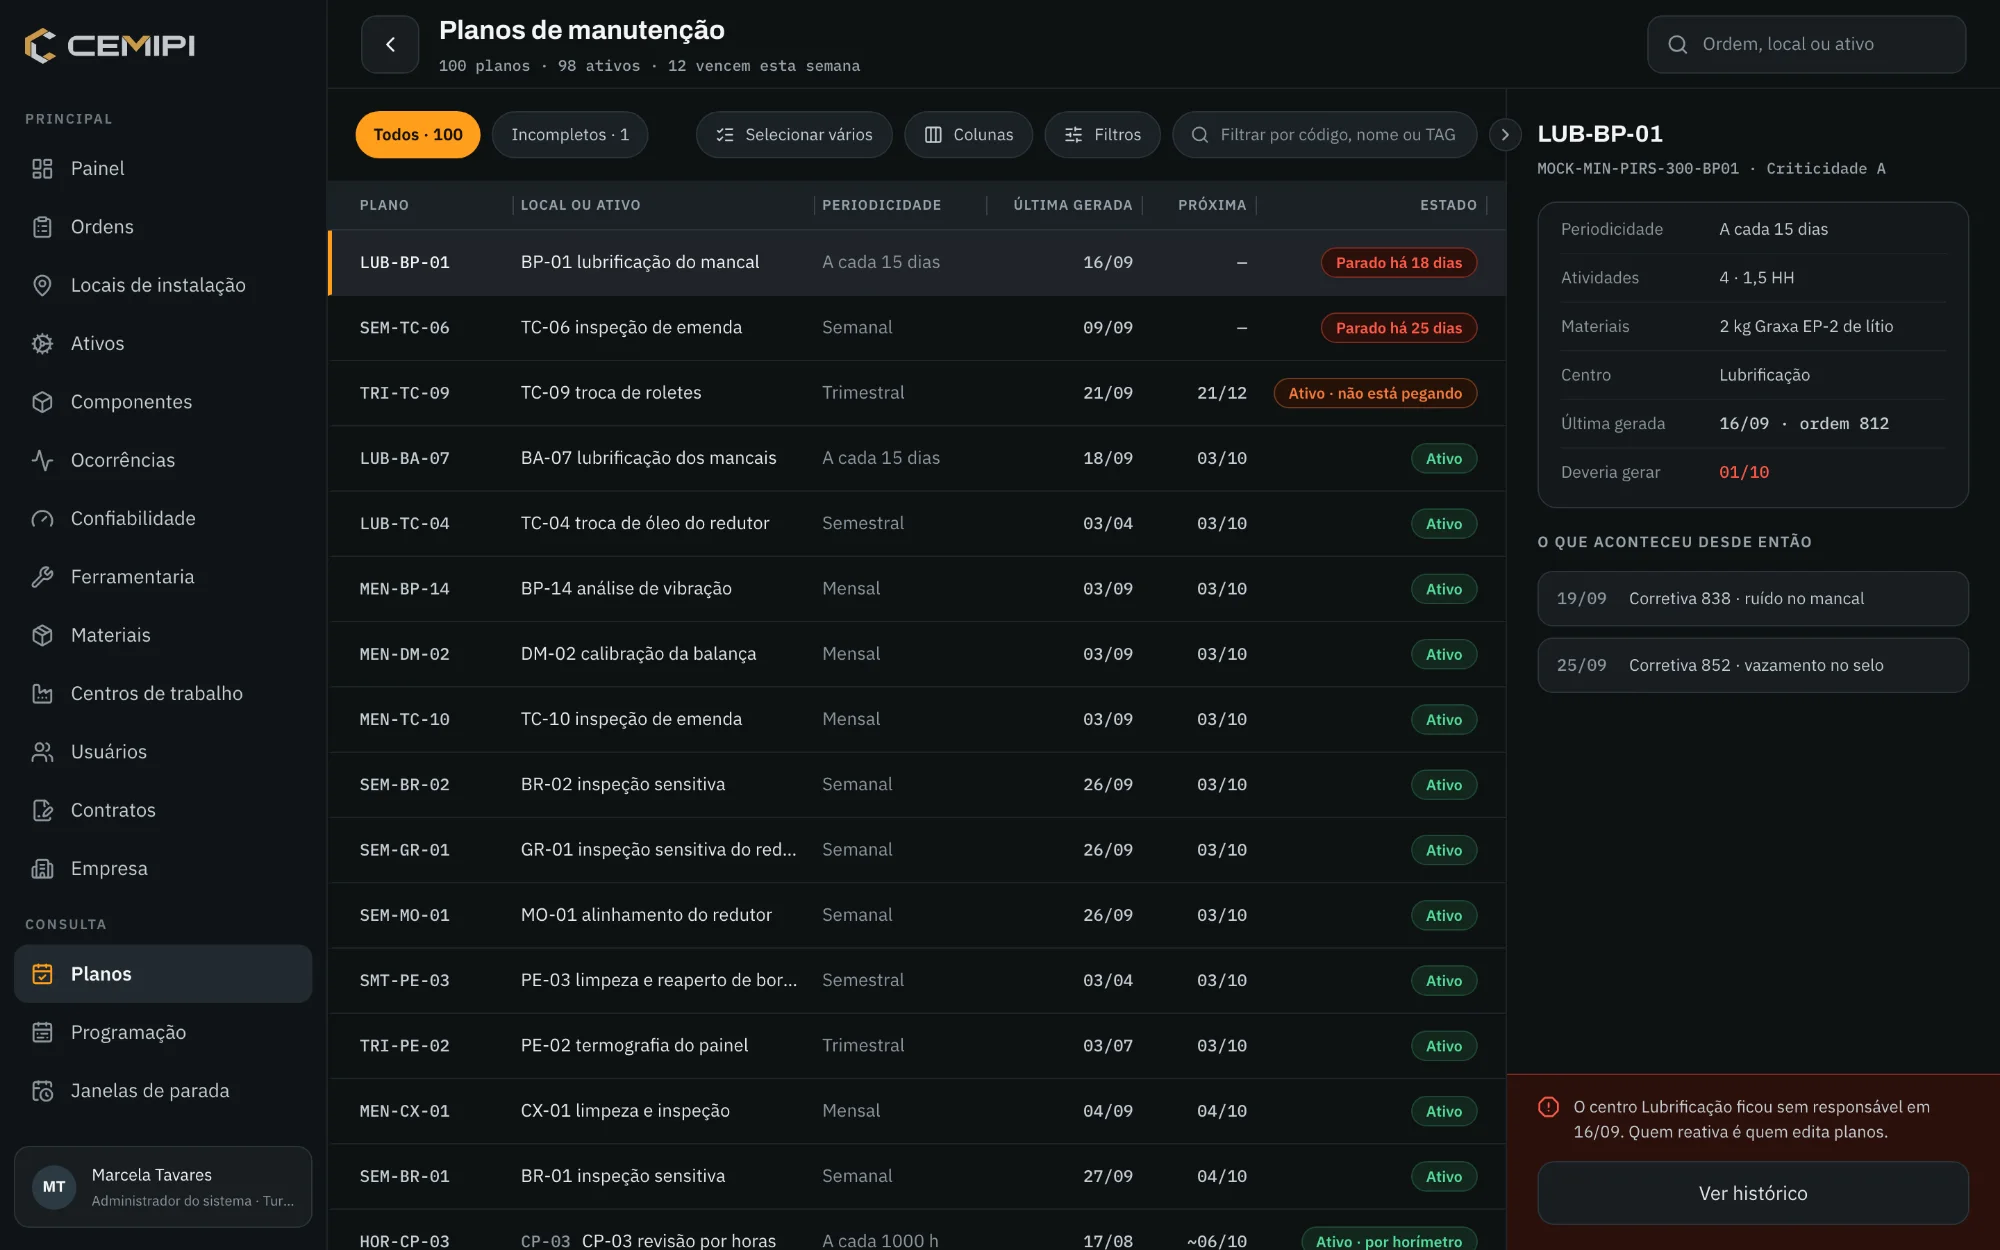
Task: Open the Painel dashboard icon
Action: 42,168
